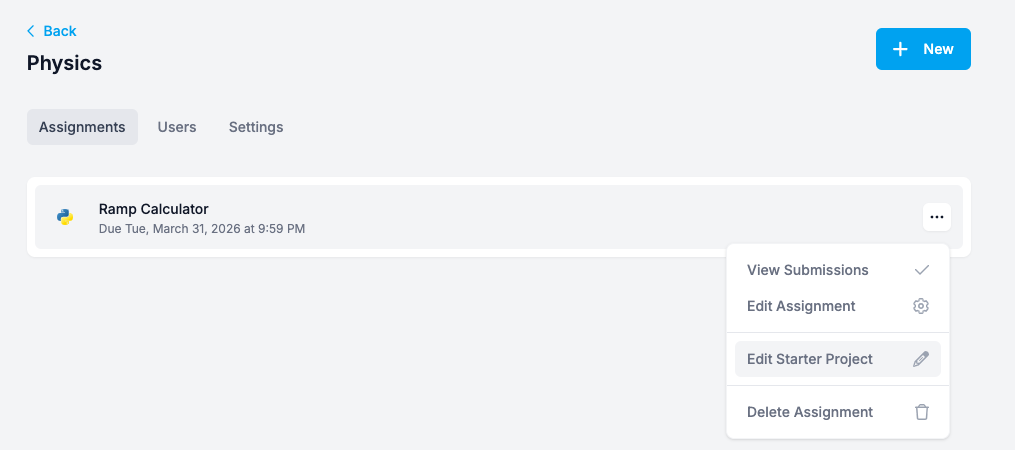Screen dimensions: 1015x450
Task: Click the back chevron arrow icon
Action: [x=31, y=31]
